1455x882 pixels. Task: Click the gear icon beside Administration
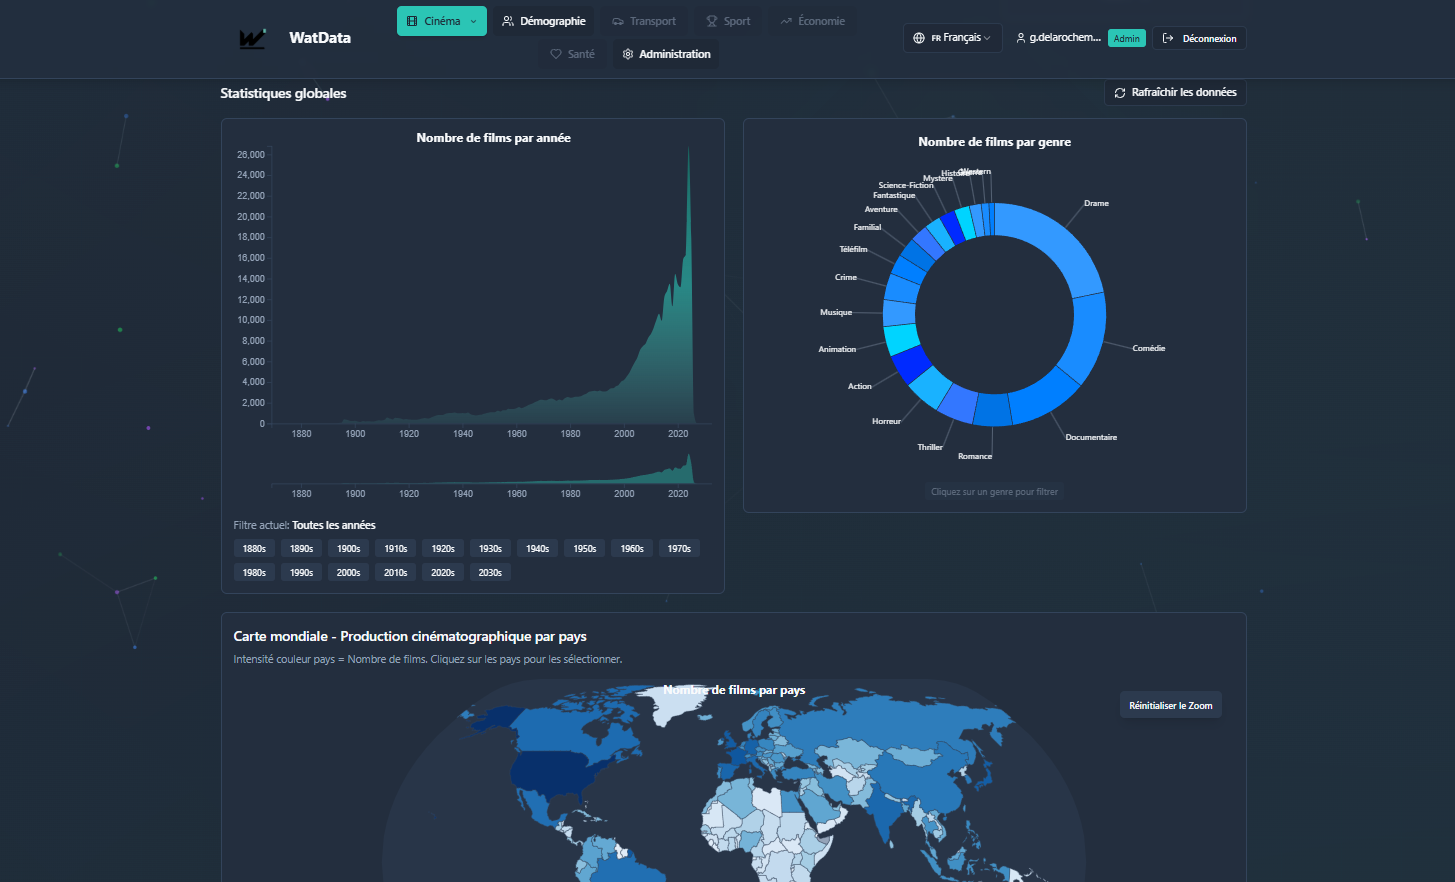628,54
